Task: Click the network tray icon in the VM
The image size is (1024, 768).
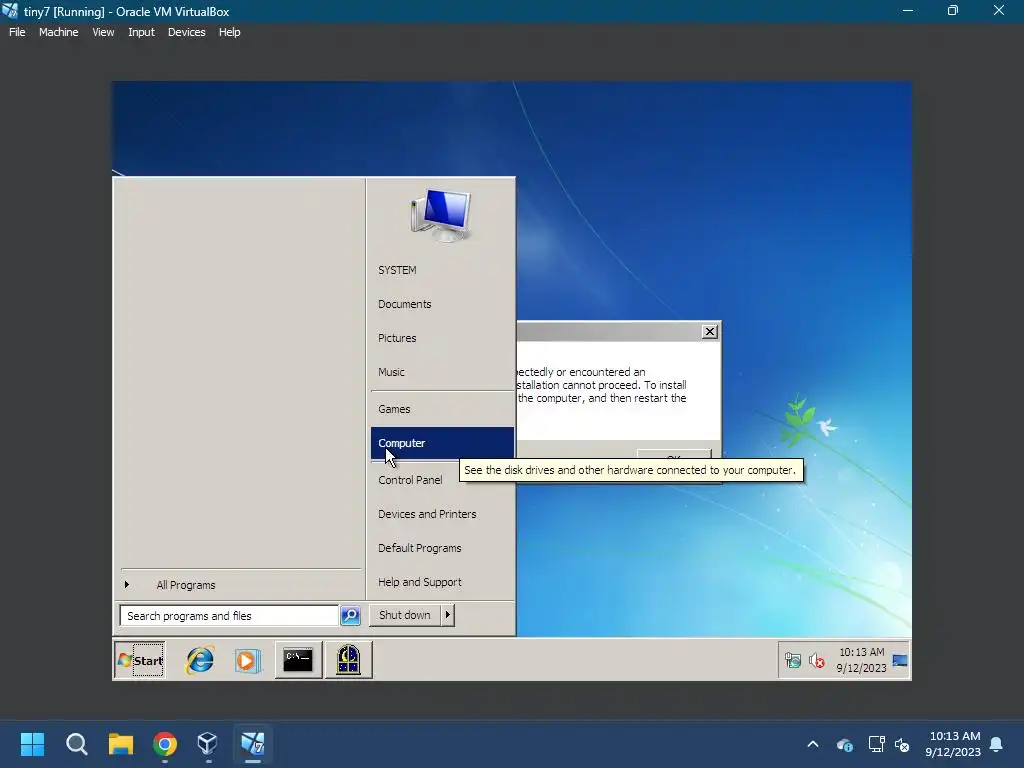Action: coord(793,660)
